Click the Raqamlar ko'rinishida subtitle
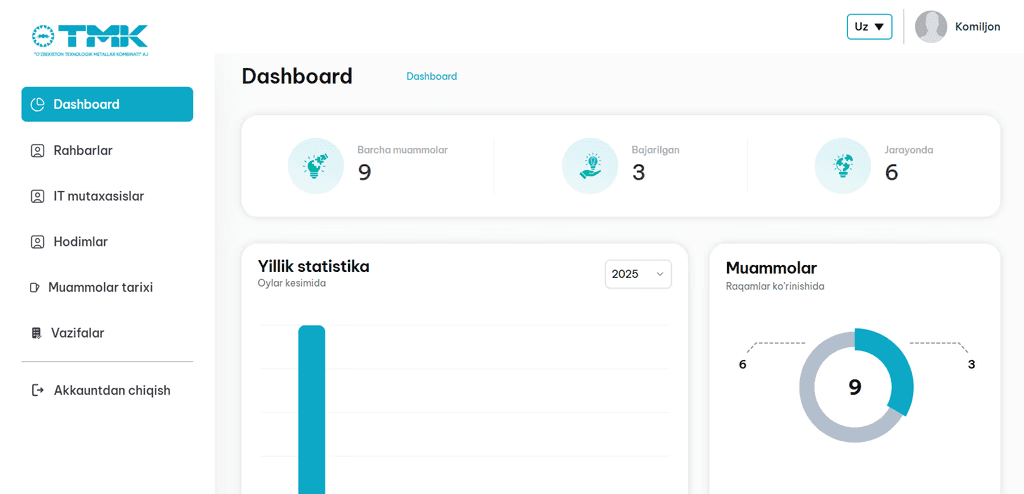The image size is (1024, 494). point(775,286)
